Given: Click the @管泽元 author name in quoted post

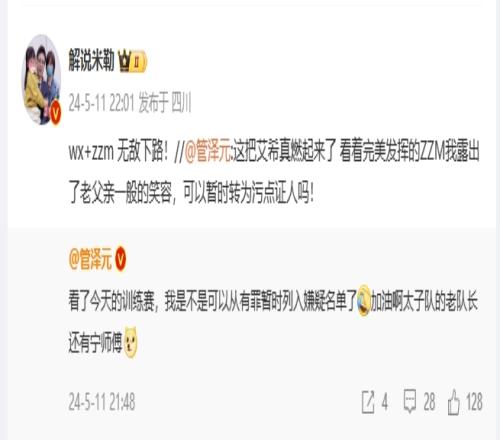Looking at the screenshot, I should 90,259.
